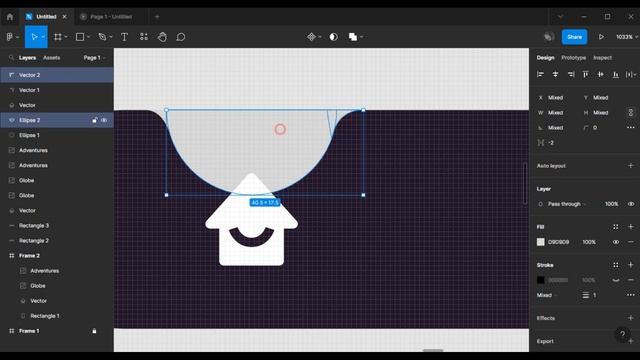The width and height of the screenshot is (640, 360).
Task: Toggle the lock on Ellipse 2 layer
Action: [95, 120]
